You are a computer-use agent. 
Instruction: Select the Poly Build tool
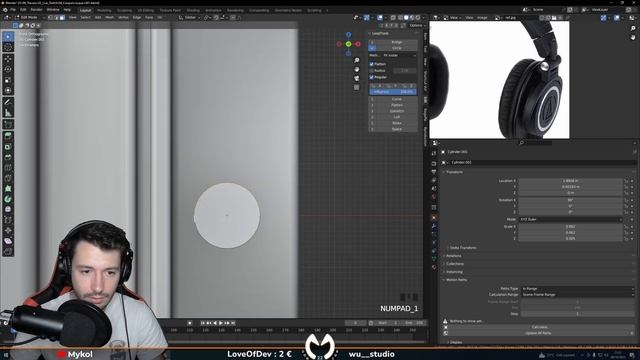[x=8, y=189]
